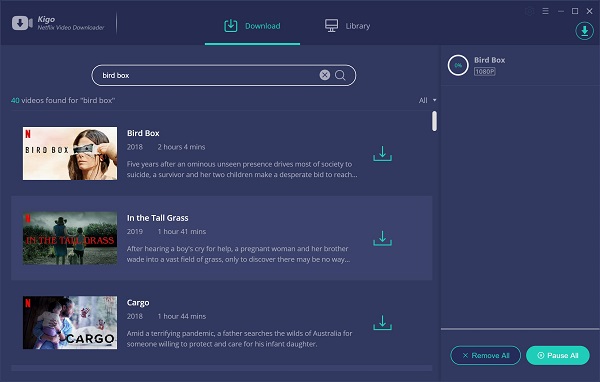Click the Bird Box progress circle
Screen dimensions: 600x382
coord(458,65)
